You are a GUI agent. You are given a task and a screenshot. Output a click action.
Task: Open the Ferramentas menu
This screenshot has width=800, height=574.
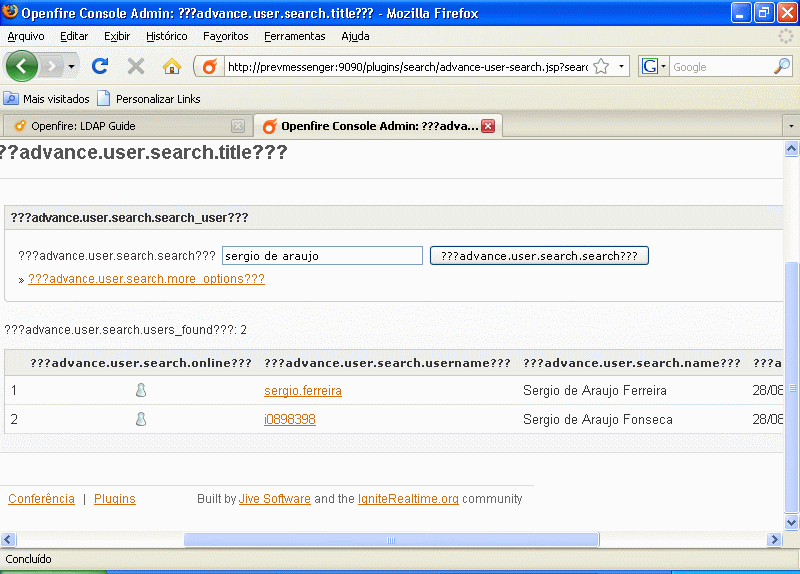pos(294,36)
